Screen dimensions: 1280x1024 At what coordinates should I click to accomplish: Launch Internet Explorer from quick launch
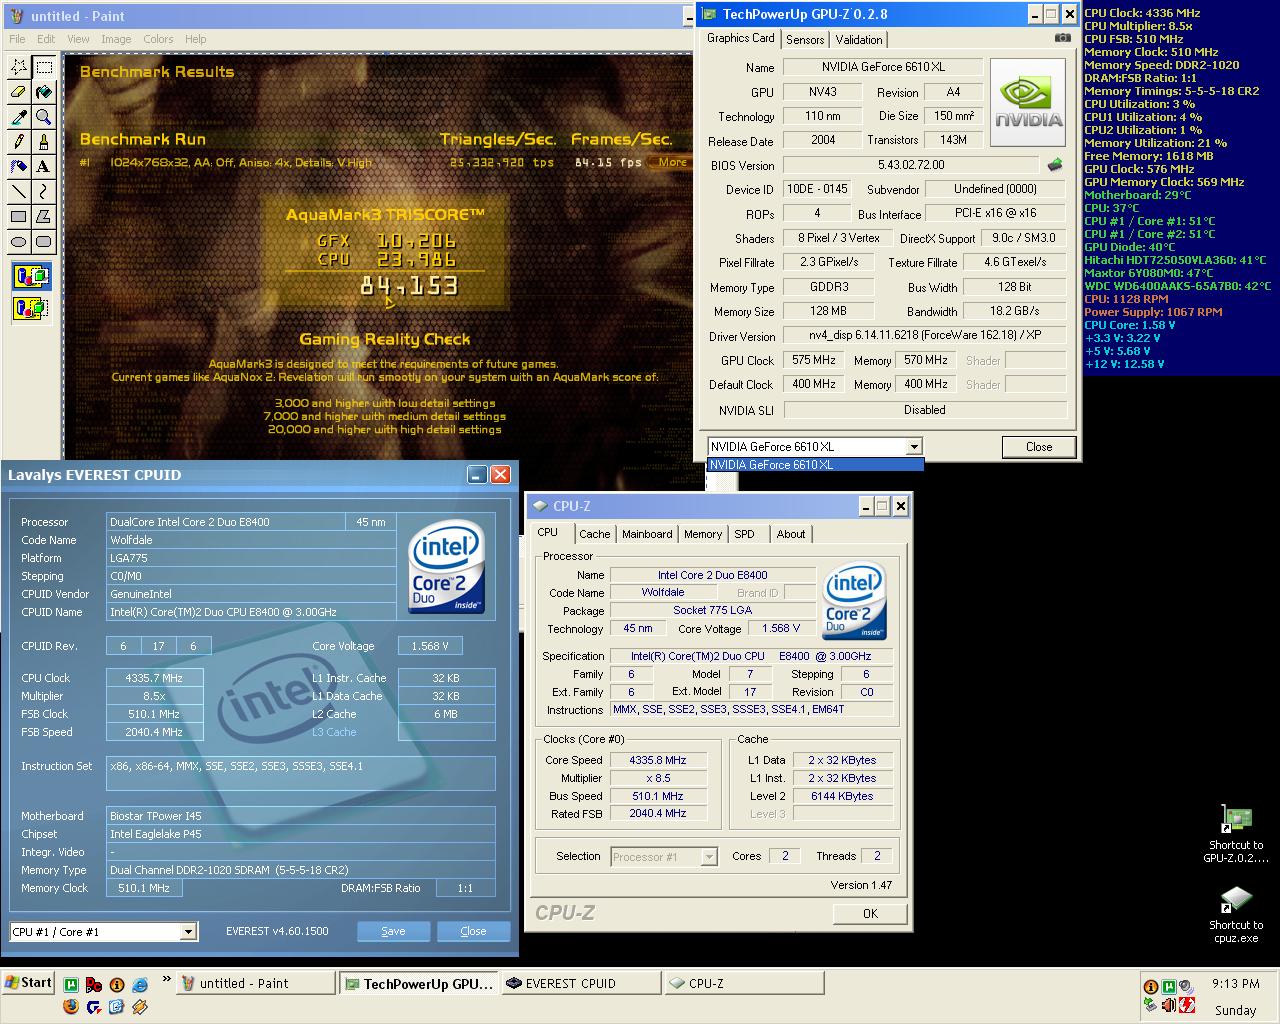139,985
